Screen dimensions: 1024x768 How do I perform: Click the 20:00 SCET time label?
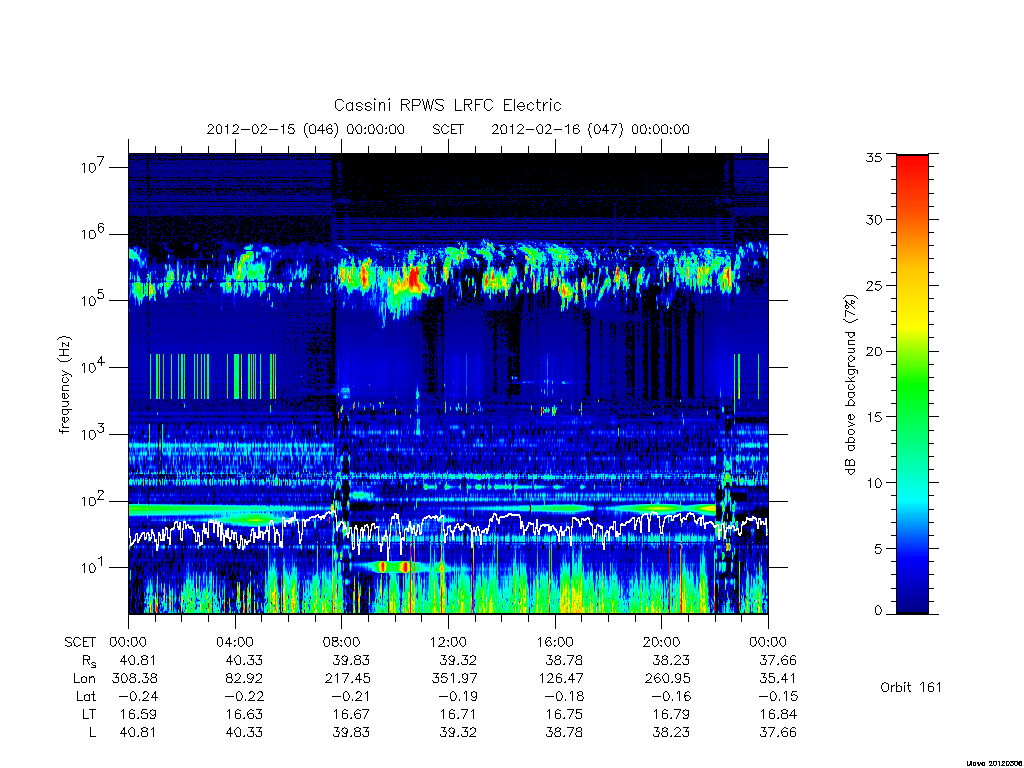point(661,642)
